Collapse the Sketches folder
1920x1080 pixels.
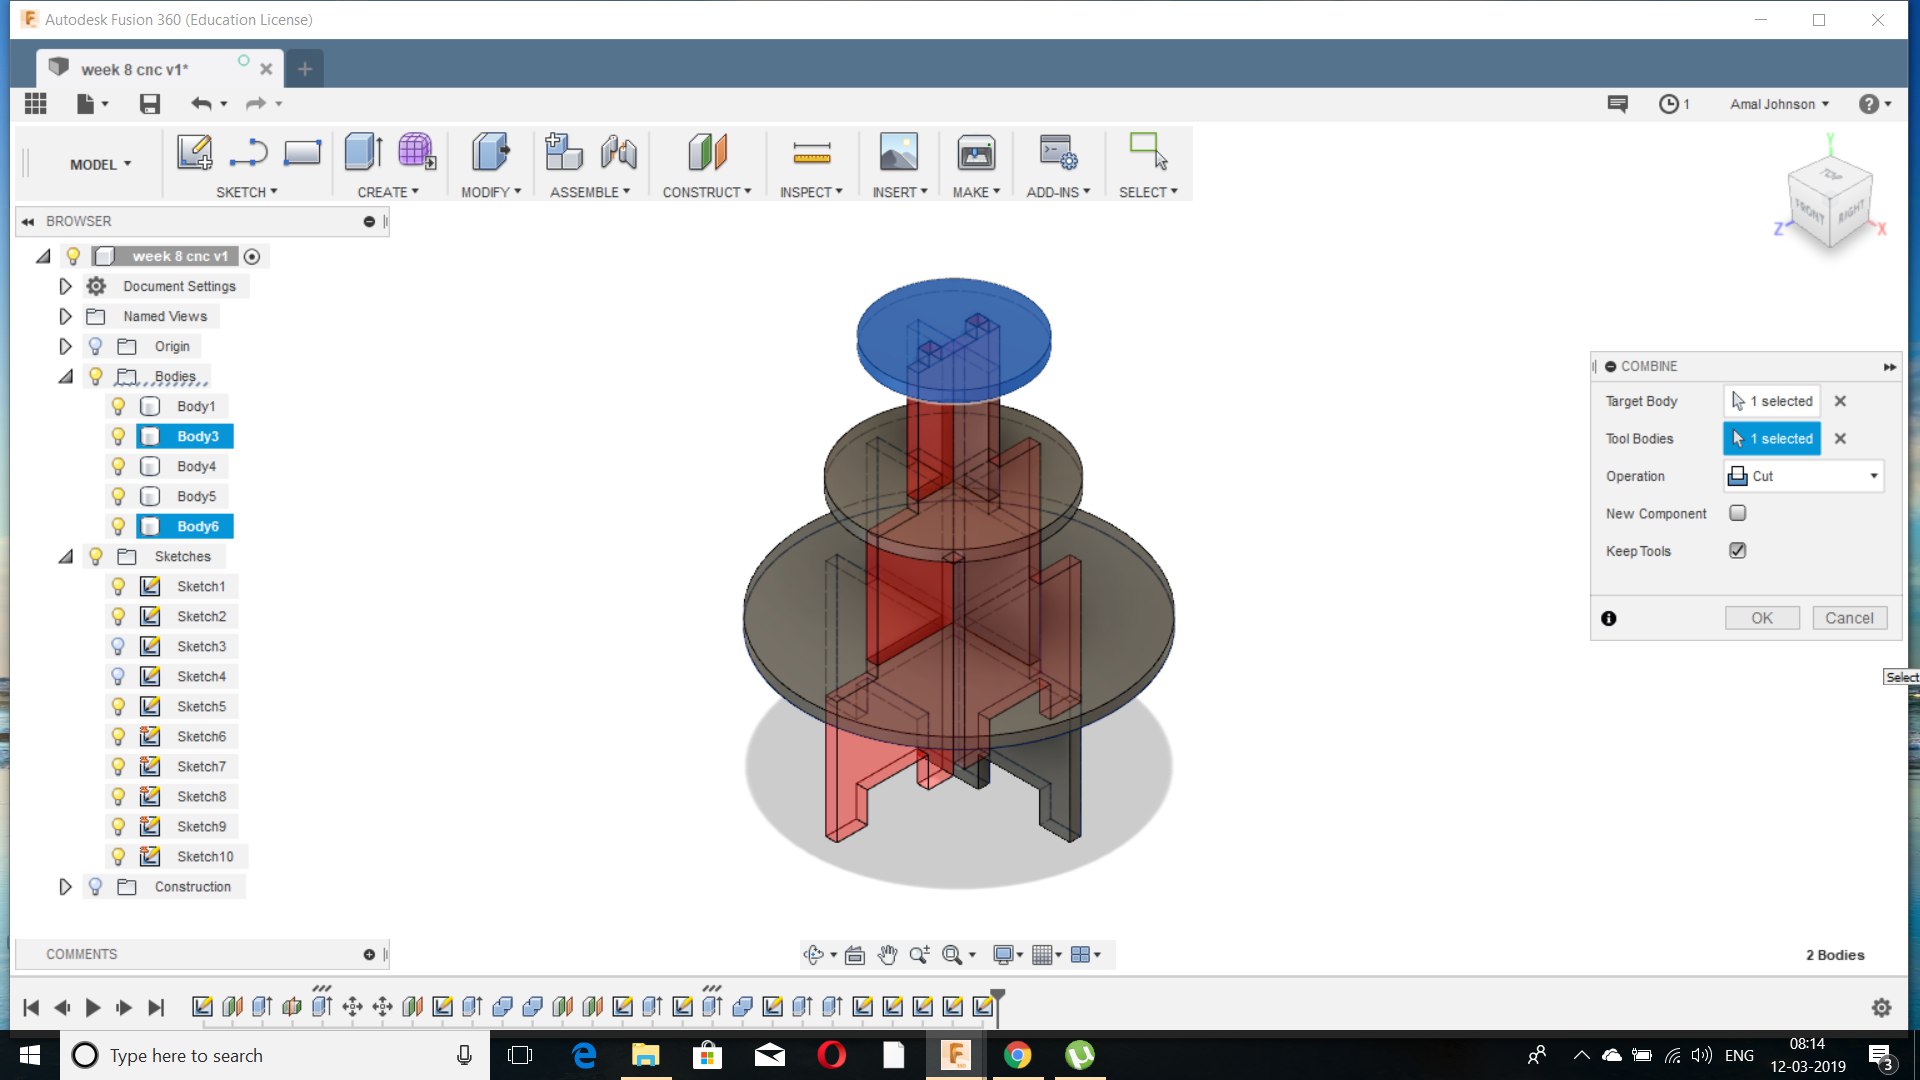click(65, 556)
